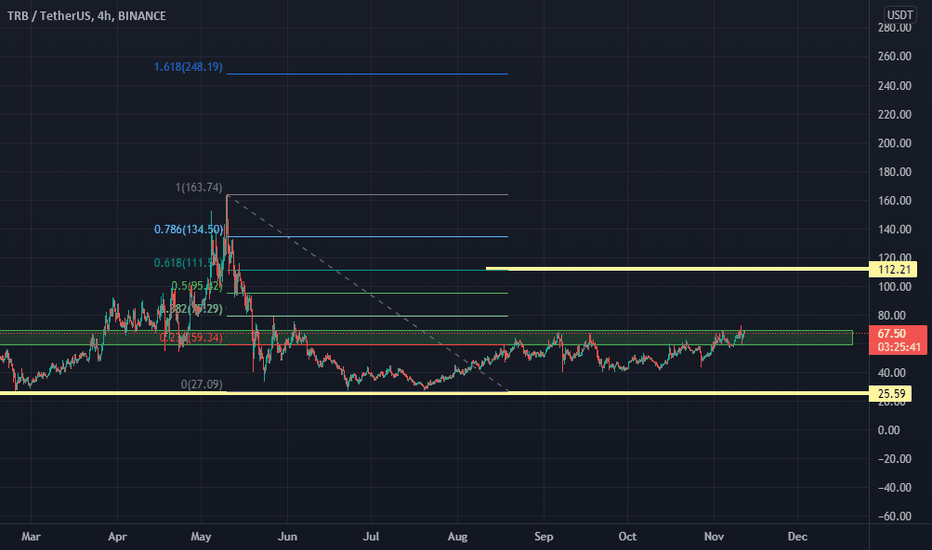Click 180.00 on the price axis
932x550 pixels.
(x=894, y=172)
